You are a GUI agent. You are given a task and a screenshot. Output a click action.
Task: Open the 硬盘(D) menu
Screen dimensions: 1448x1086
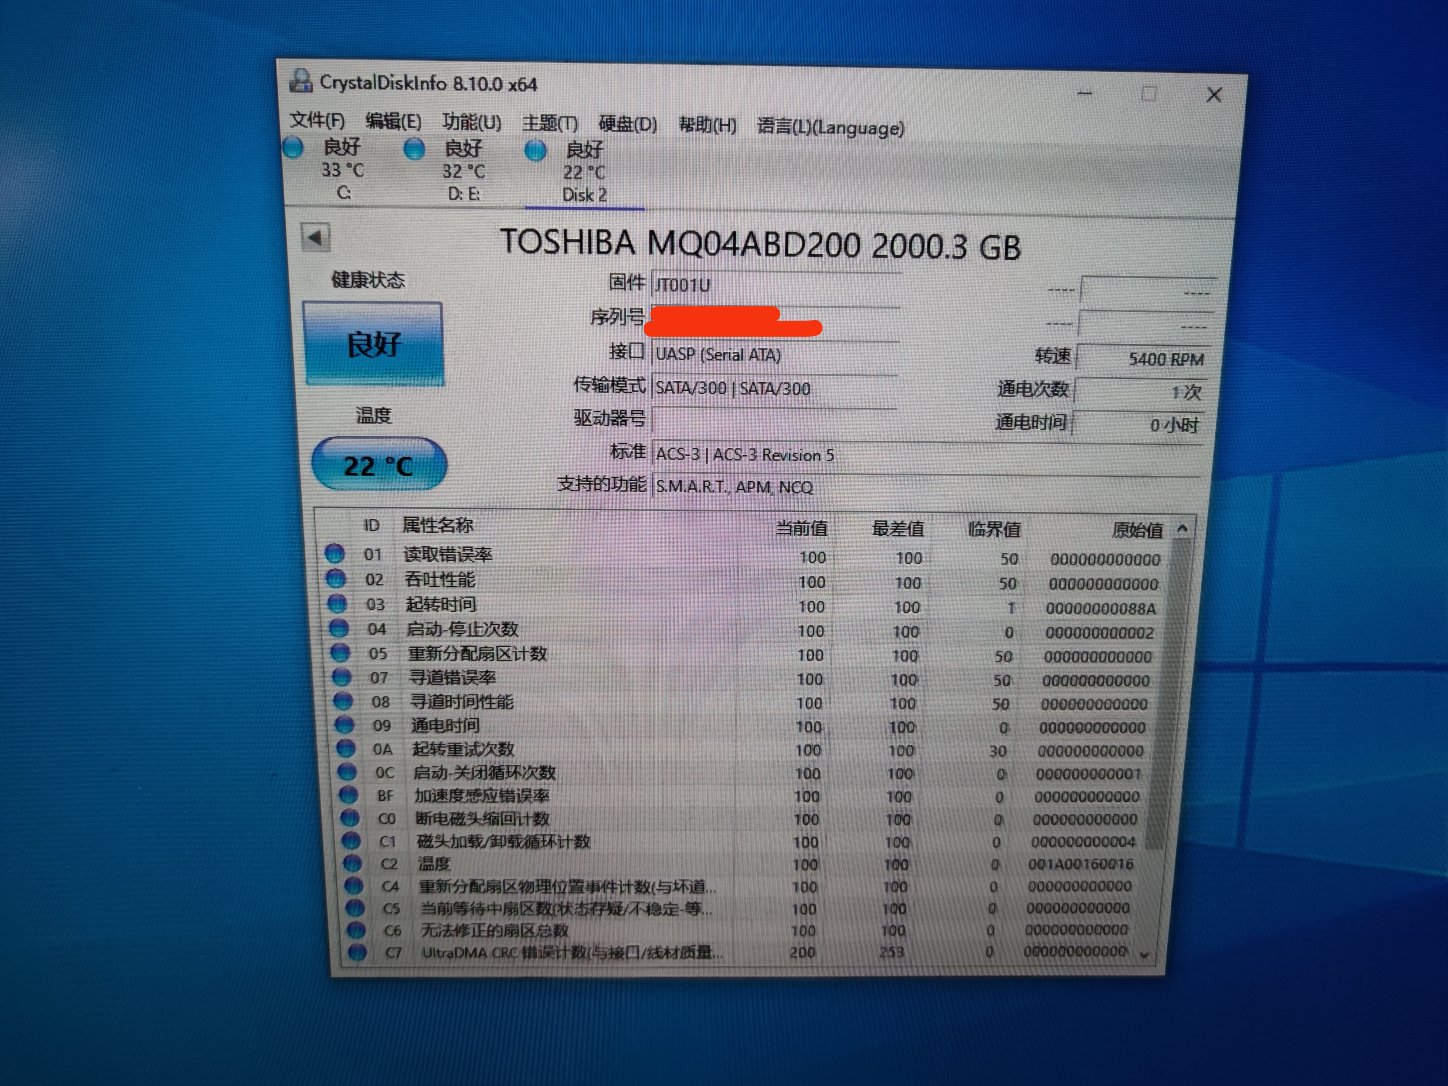(628, 124)
